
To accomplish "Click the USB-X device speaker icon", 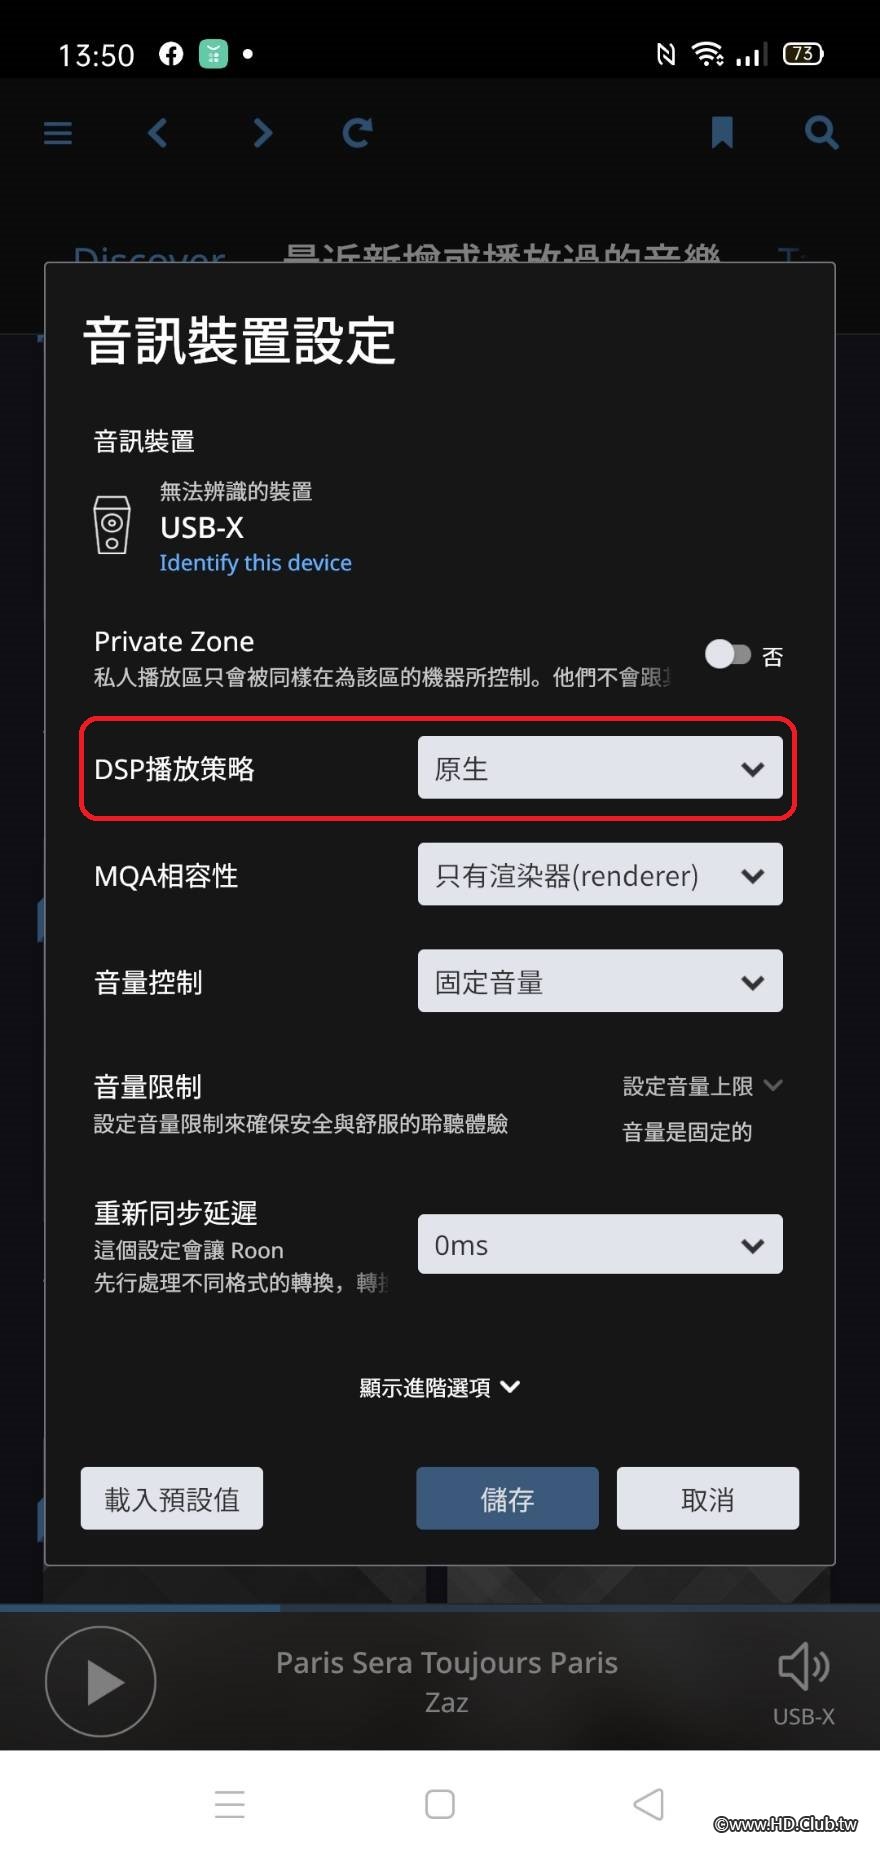I will pyautogui.click(x=112, y=525).
